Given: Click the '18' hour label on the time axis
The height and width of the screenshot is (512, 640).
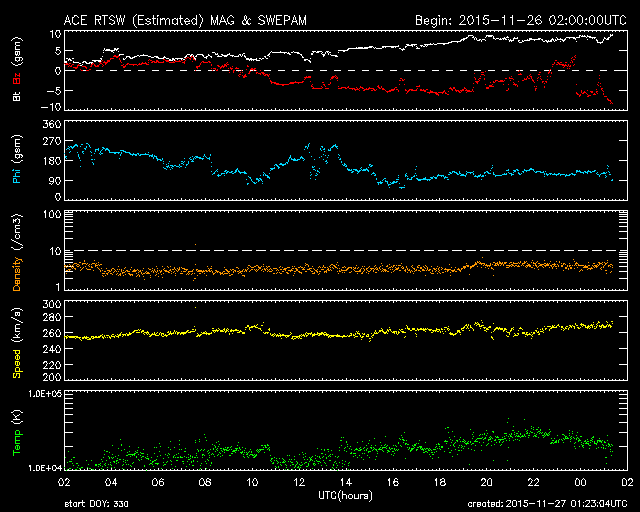Looking at the screenshot, I should pos(440,482).
